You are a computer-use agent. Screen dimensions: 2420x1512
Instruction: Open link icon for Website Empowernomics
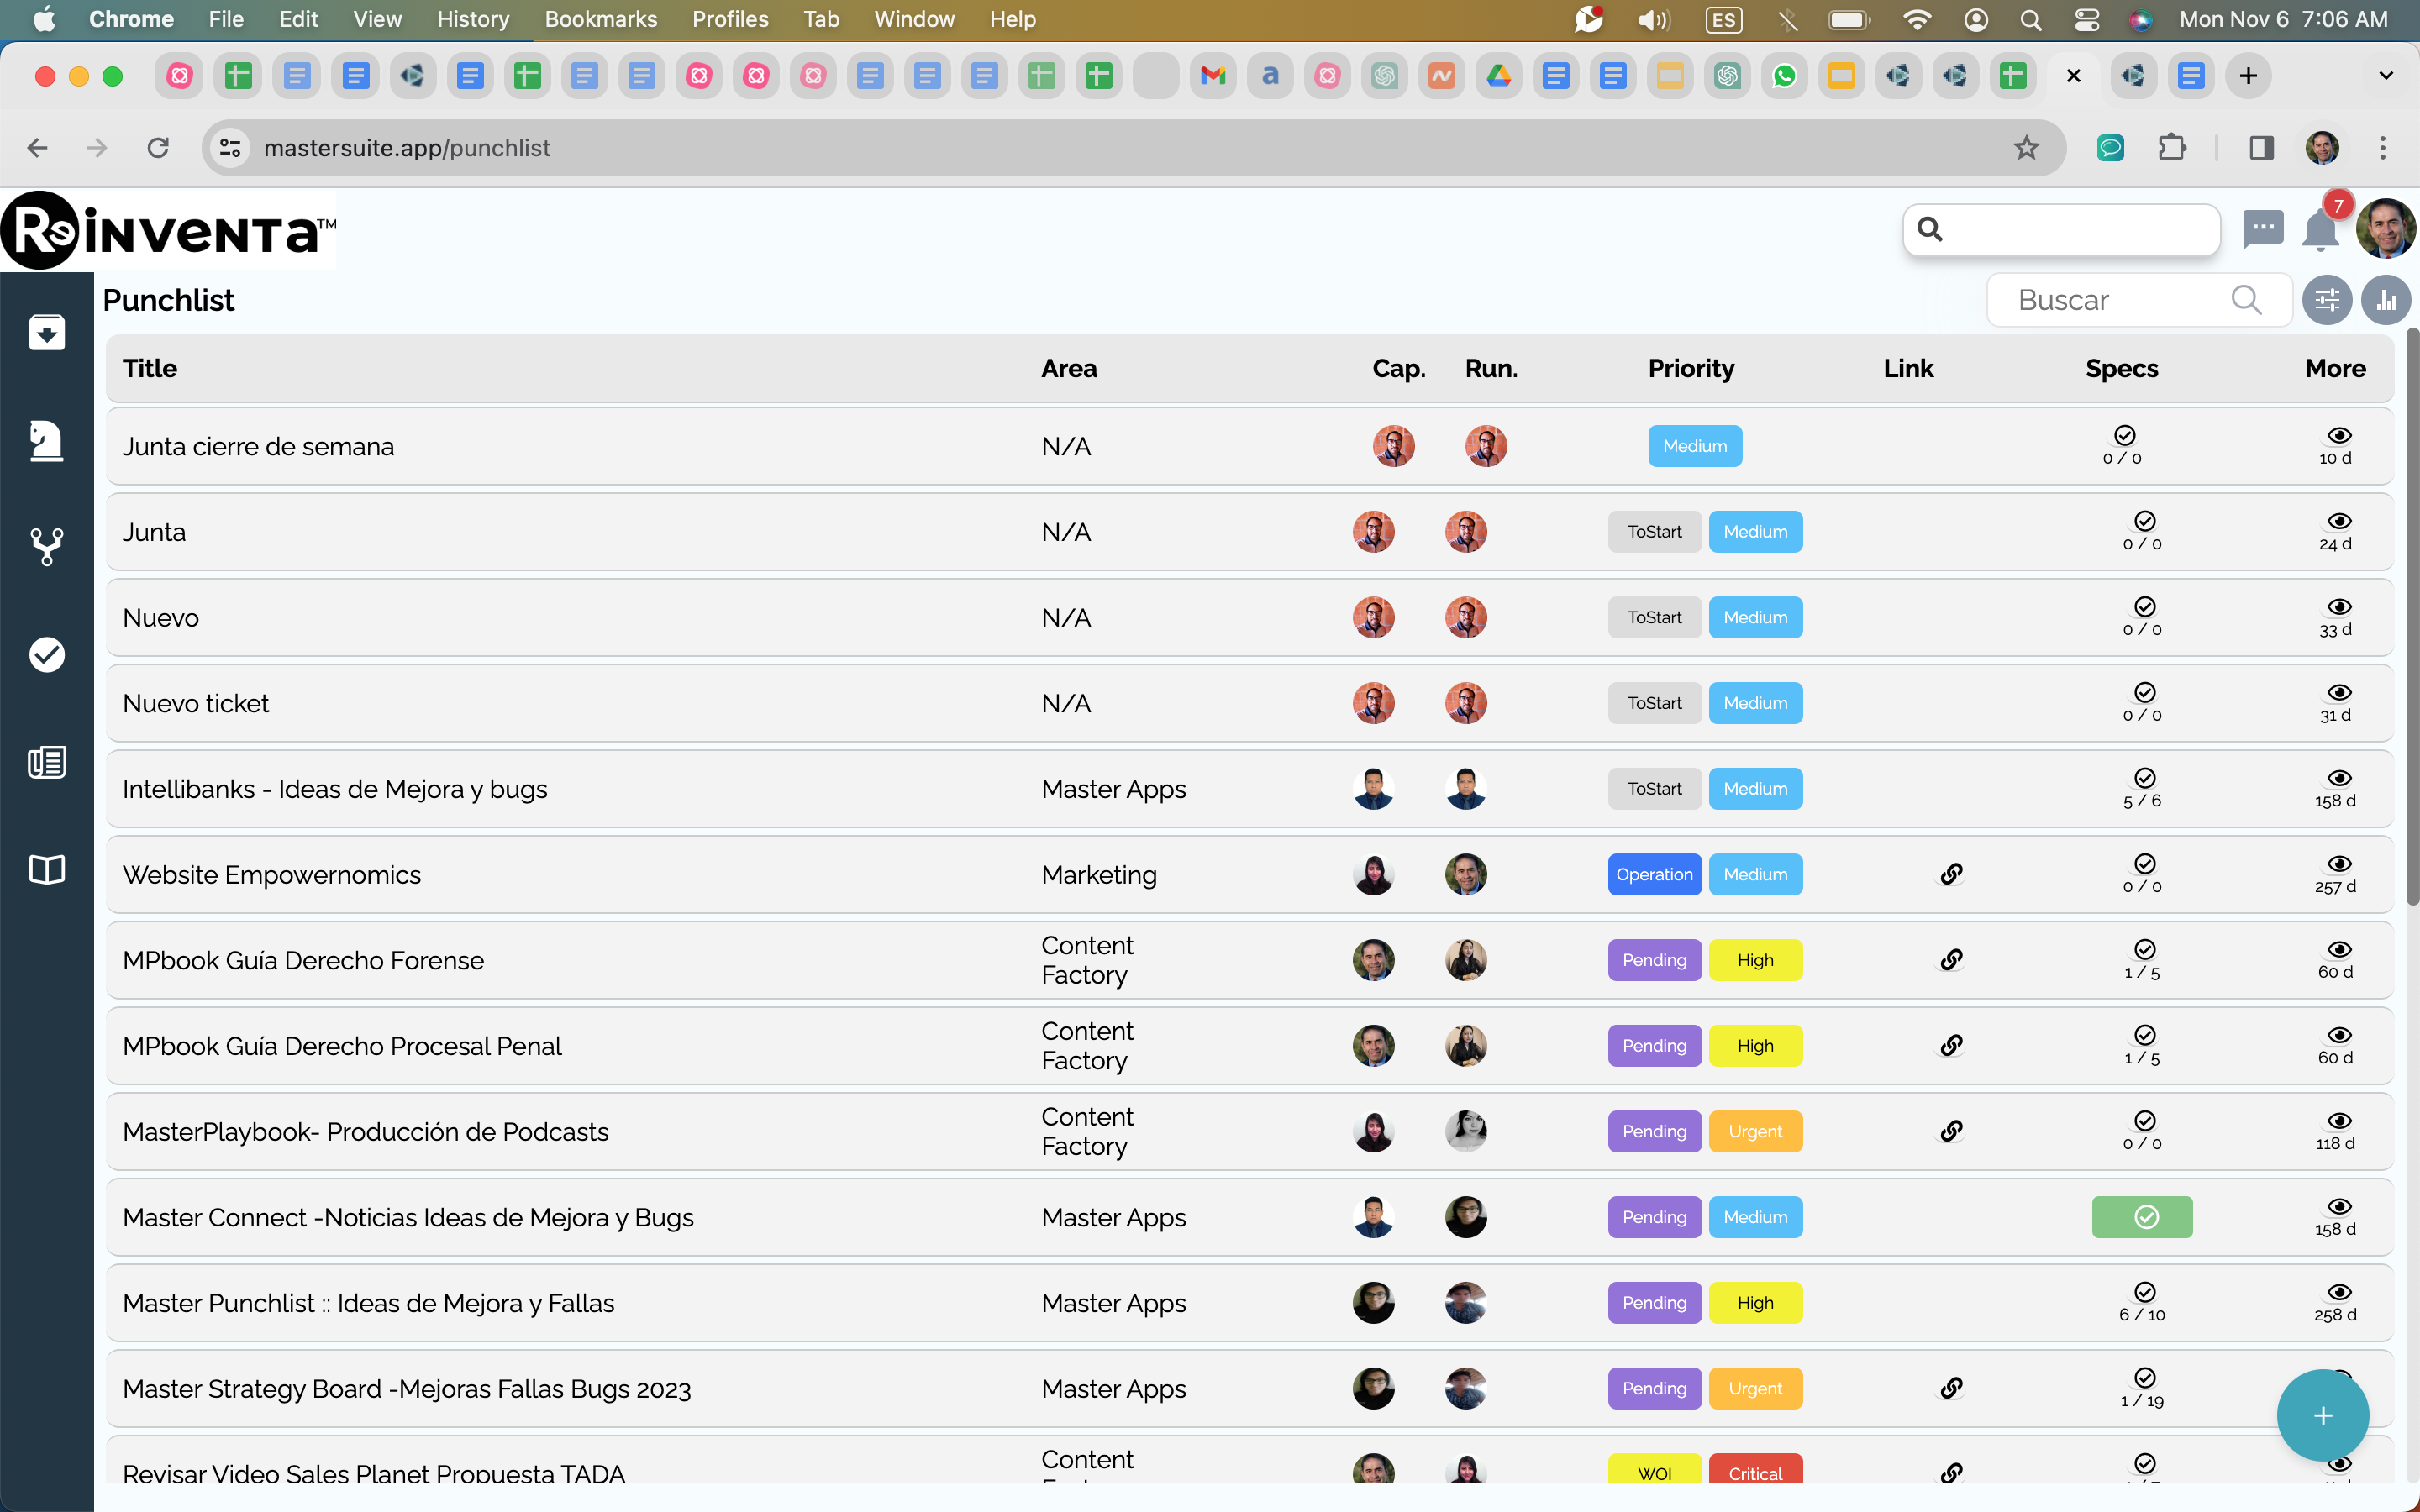point(1951,874)
